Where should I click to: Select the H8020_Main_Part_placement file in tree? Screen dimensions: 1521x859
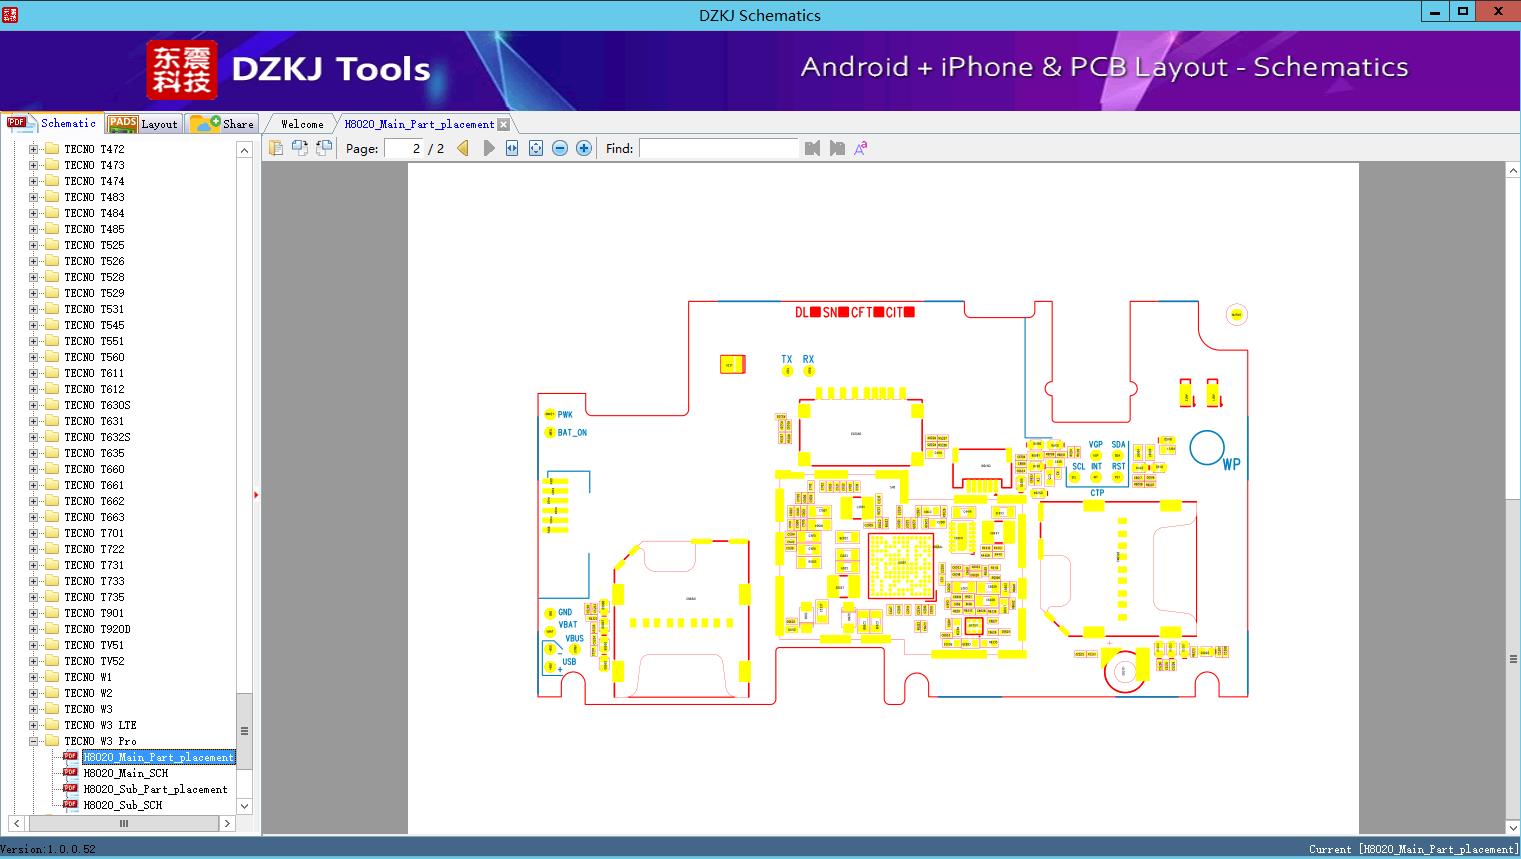158,757
